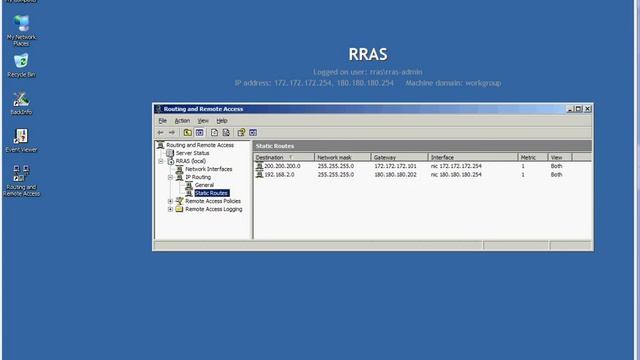Click the Forward arrow in the toolbar
Screen dimensions: 640x360
[172, 133]
